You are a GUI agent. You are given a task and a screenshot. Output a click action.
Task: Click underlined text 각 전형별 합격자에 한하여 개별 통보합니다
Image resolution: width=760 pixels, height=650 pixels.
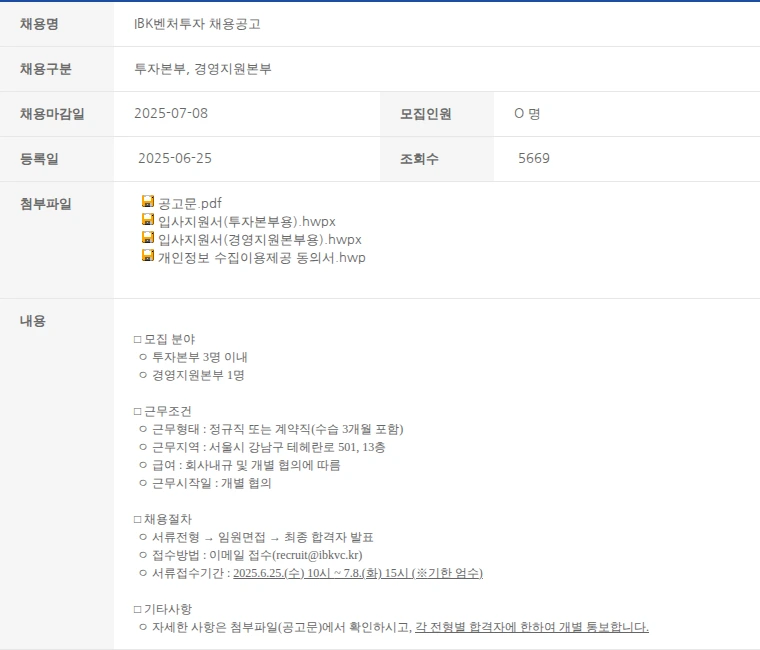(x=532, y=627)
